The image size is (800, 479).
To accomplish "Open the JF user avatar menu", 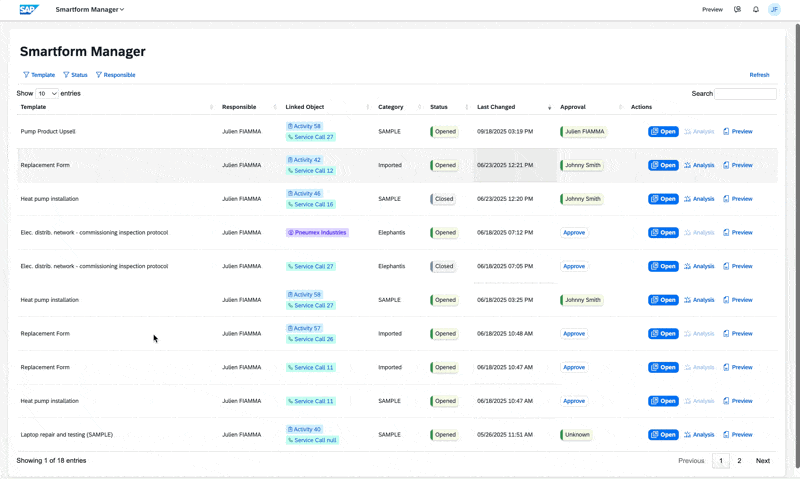I will [x=774, y=10].
